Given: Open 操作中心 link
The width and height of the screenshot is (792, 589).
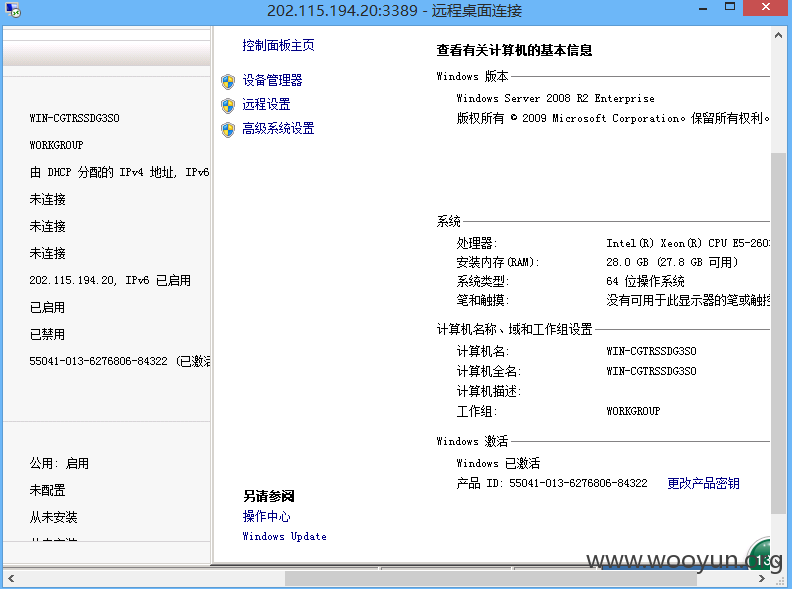Looking at the screenshot, I should click(x=266, y=516).
